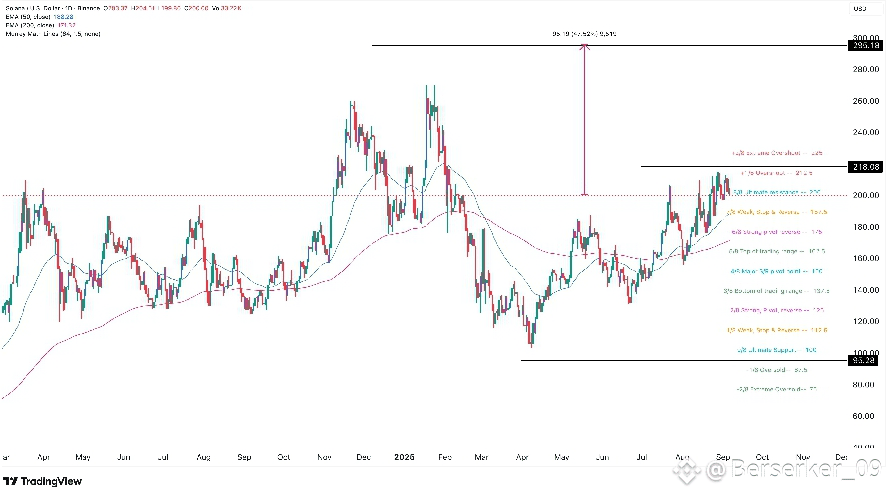Click the Nov label left of Dec 2025
Screen dimensions: 890x496
324,457
